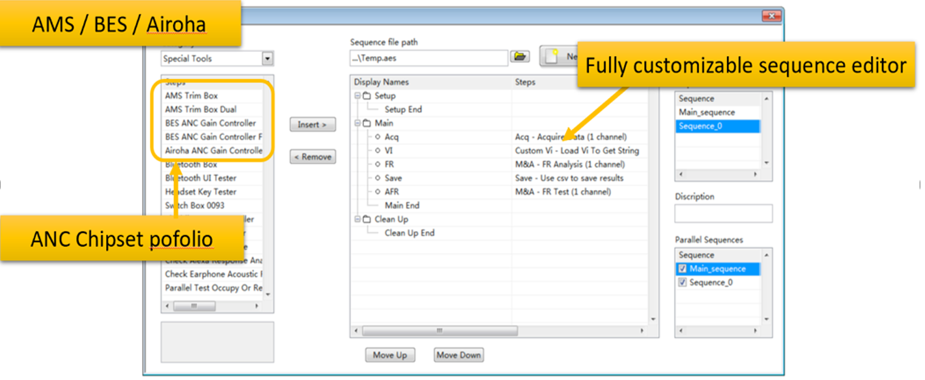
Task: Select the Clean Up End row
Action: (x=409, y=233)
